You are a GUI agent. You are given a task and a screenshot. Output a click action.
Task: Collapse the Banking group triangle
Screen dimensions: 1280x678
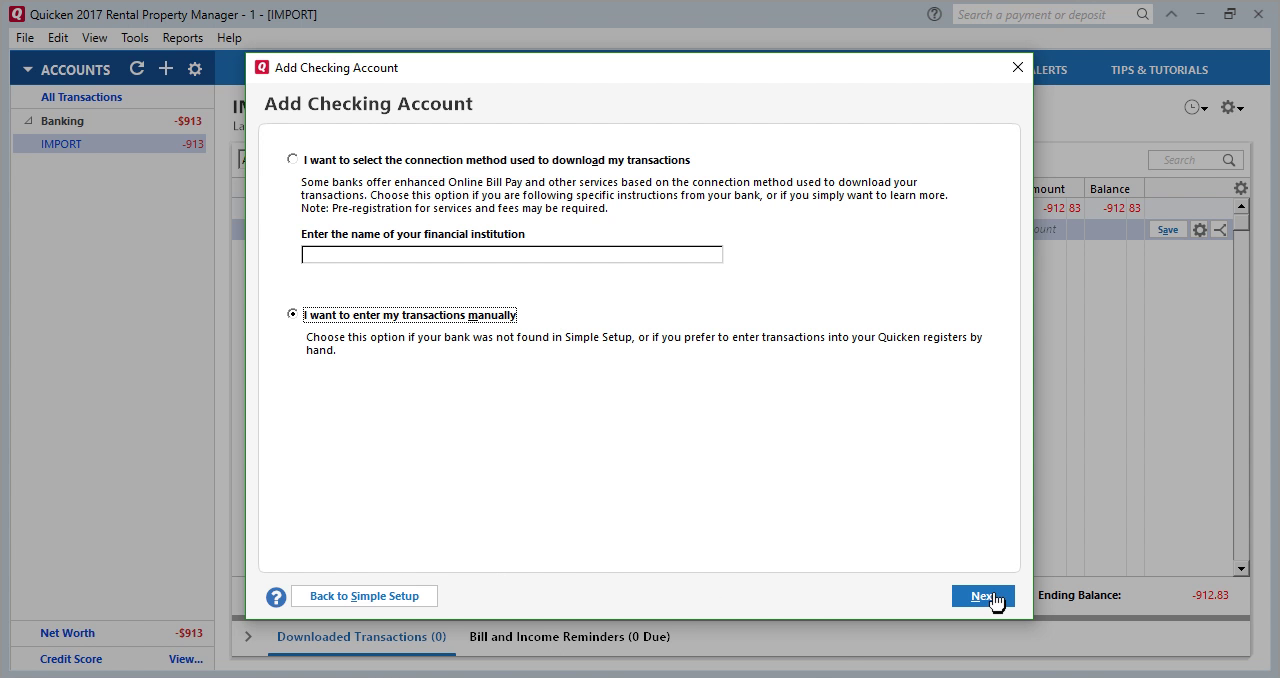(28, 121)
